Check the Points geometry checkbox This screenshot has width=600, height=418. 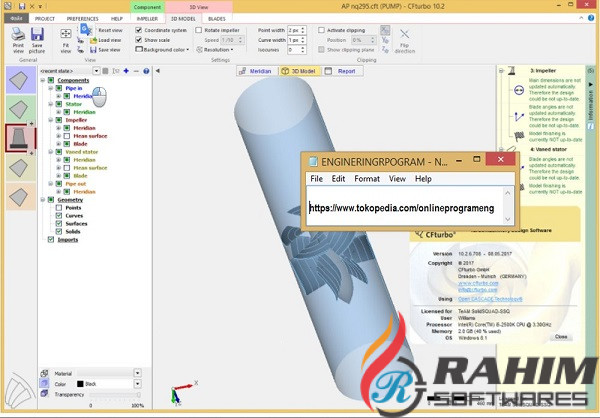click(59, 207)
